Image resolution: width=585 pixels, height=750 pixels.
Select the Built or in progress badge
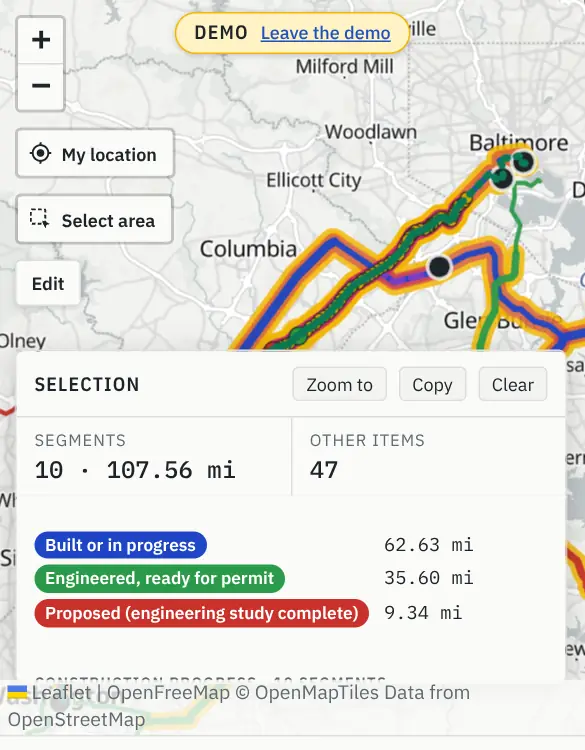(x=121, y=545)
